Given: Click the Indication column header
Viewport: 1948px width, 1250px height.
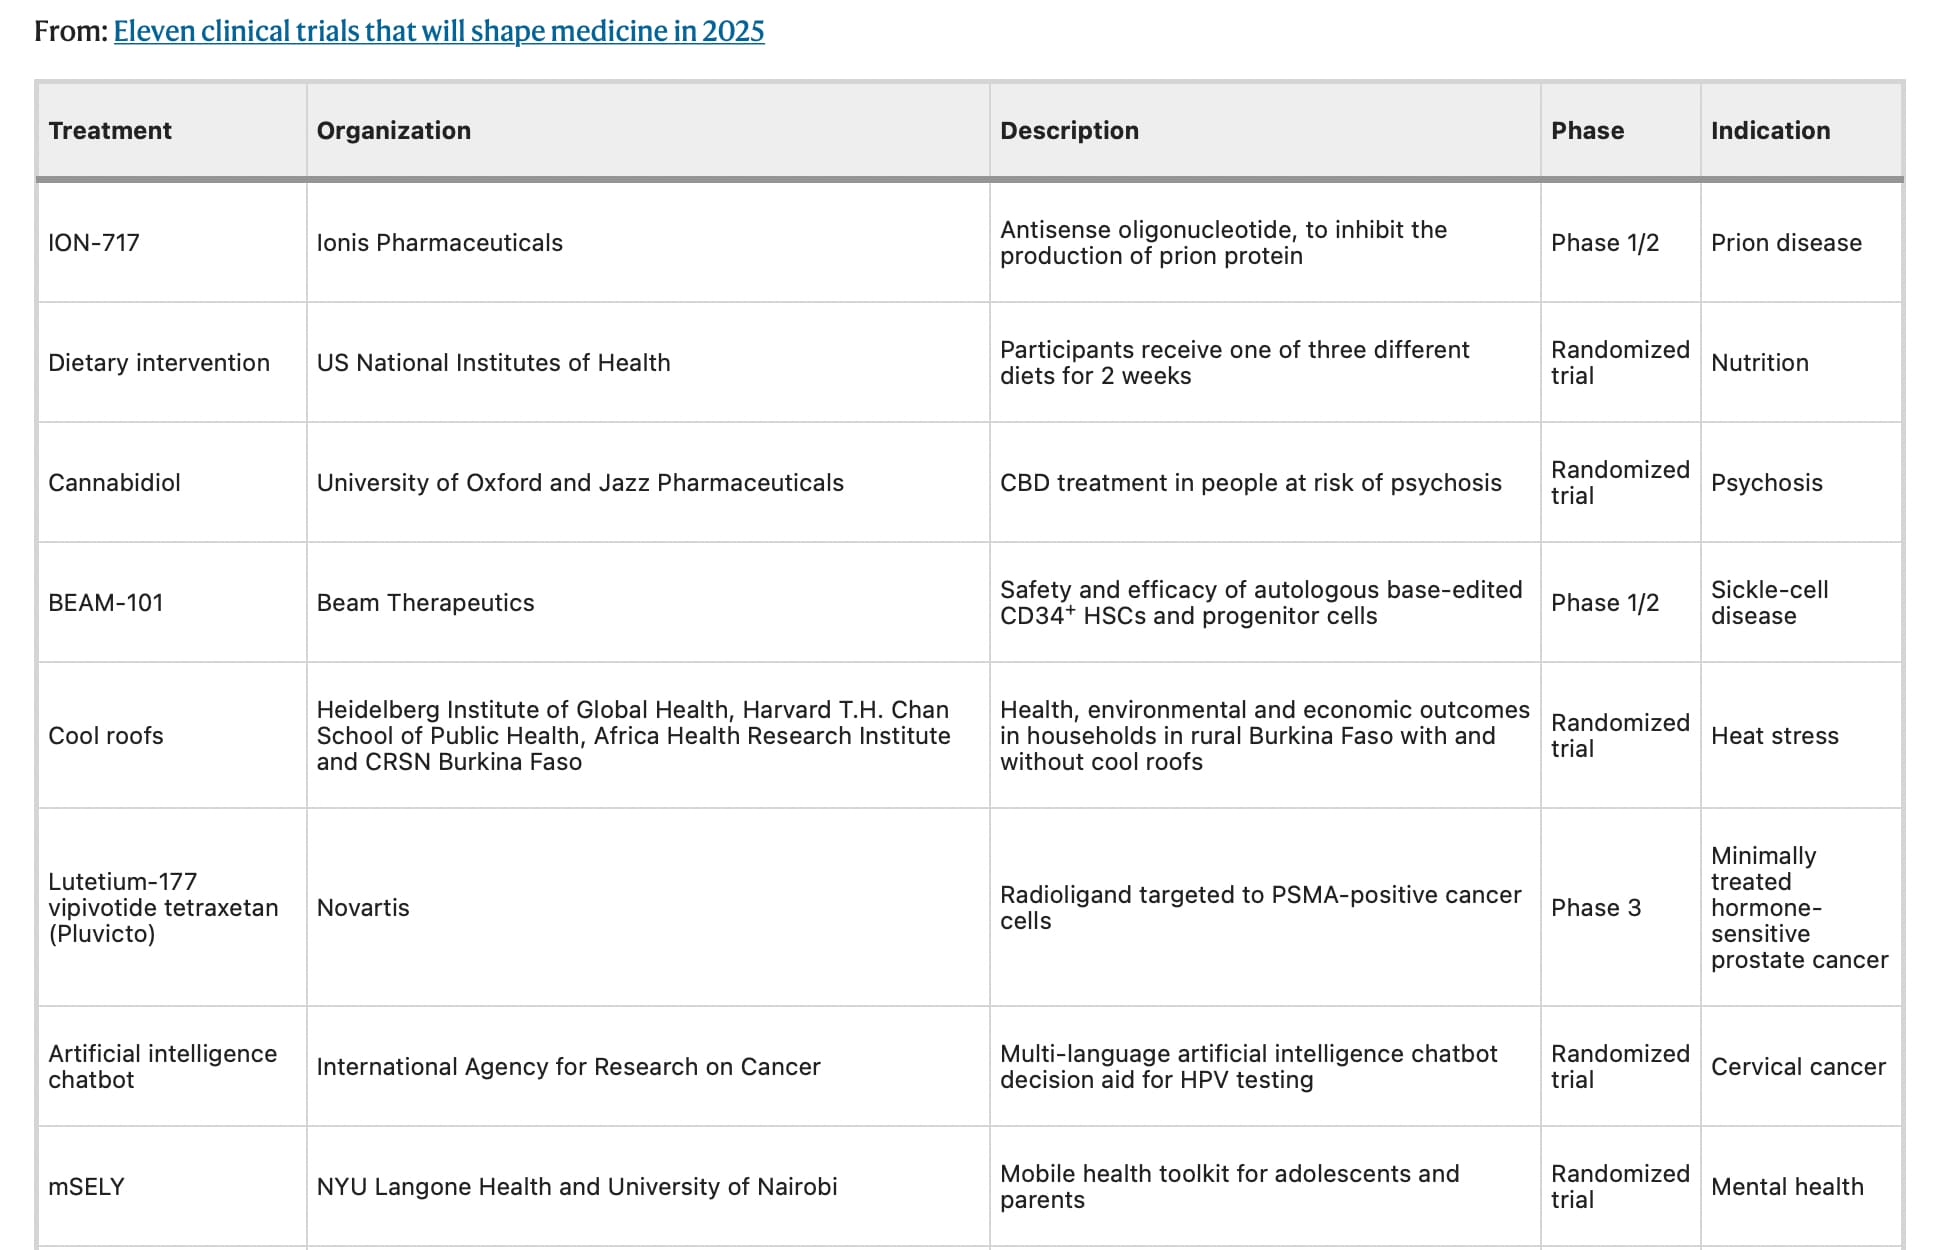Looking at the screenshot, I should tap(1801, 130).
